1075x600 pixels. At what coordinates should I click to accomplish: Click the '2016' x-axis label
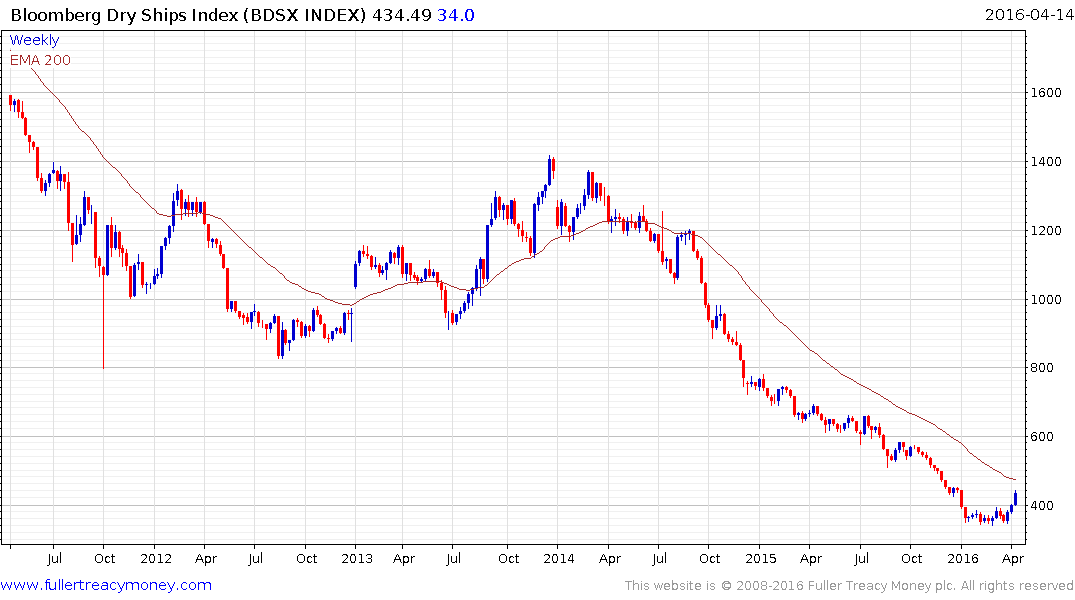tap(963, 558)
